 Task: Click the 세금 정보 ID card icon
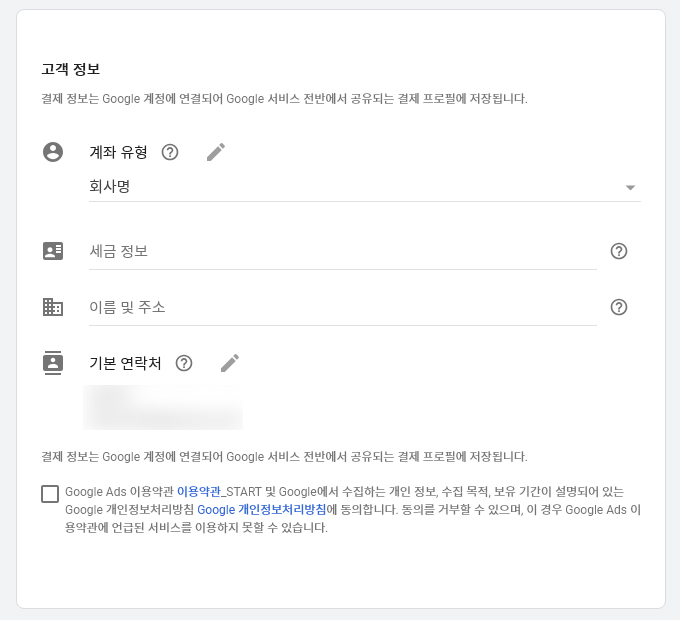click(x=53, y=251)
